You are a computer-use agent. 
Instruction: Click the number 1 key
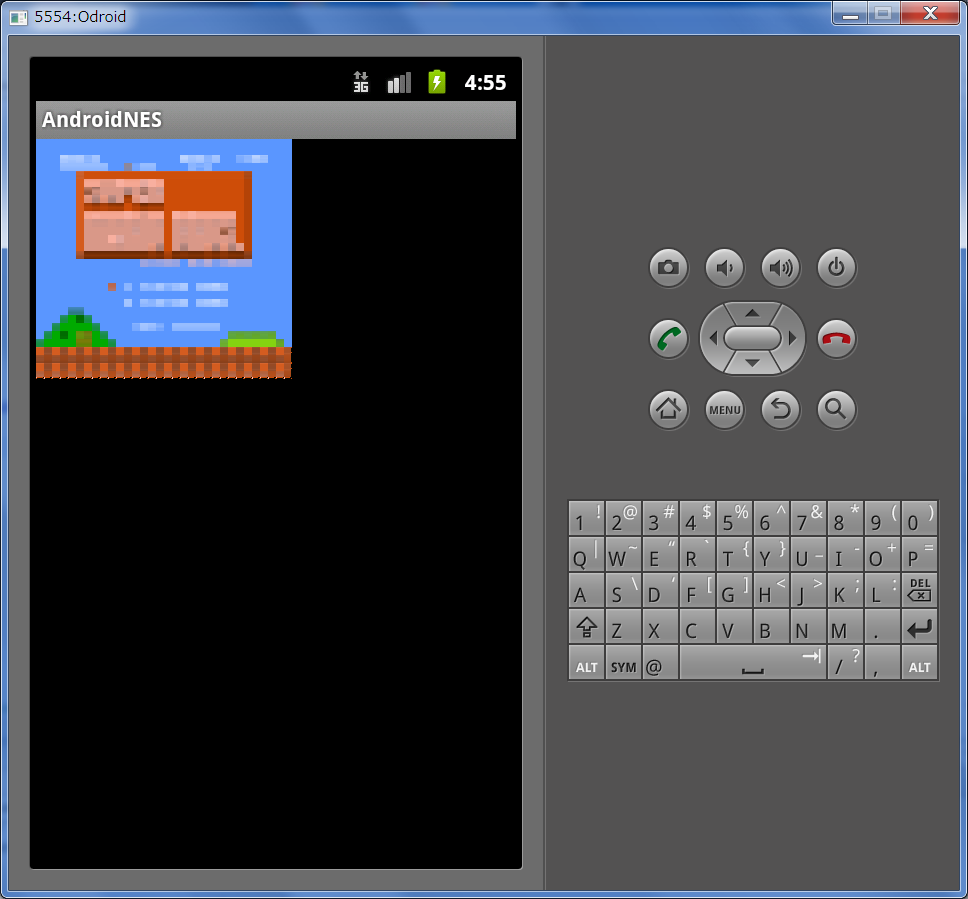coord(586,518)
